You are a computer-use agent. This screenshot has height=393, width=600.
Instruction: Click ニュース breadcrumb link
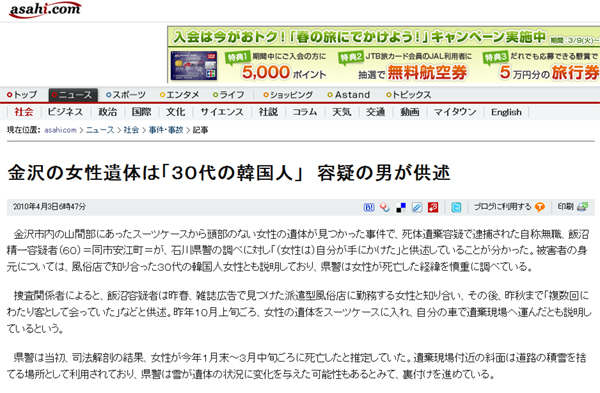click(100, 130)
